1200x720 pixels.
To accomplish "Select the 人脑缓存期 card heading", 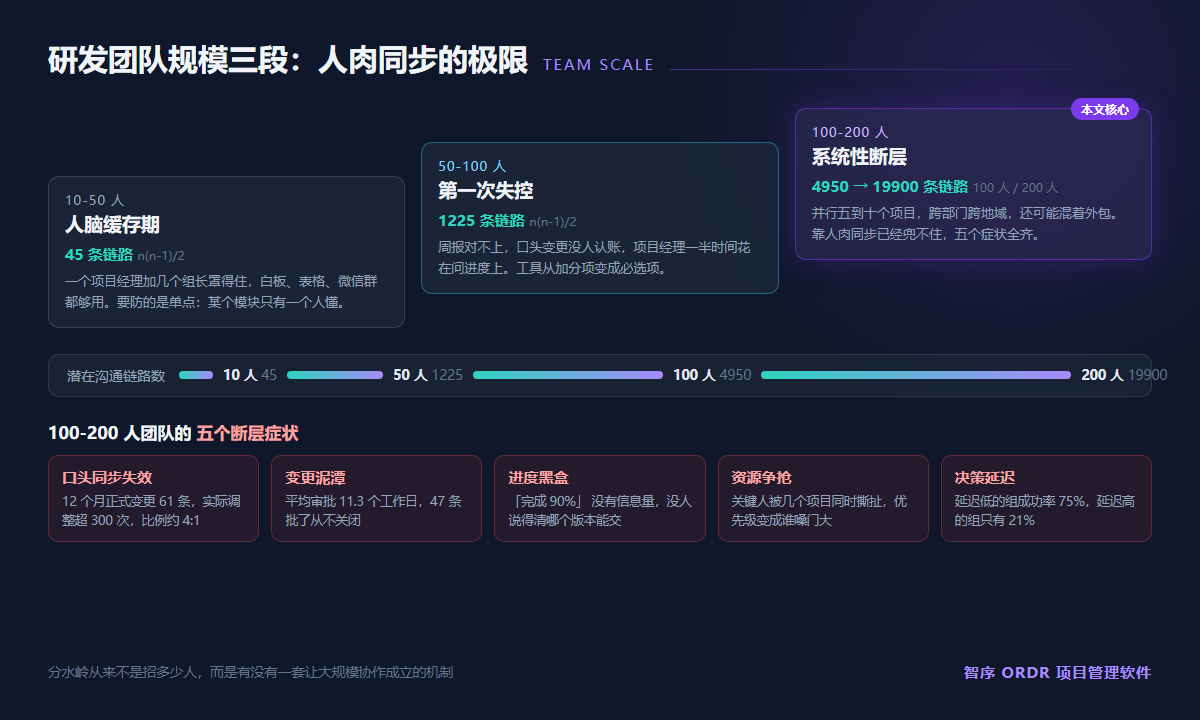I will (112, 225).
